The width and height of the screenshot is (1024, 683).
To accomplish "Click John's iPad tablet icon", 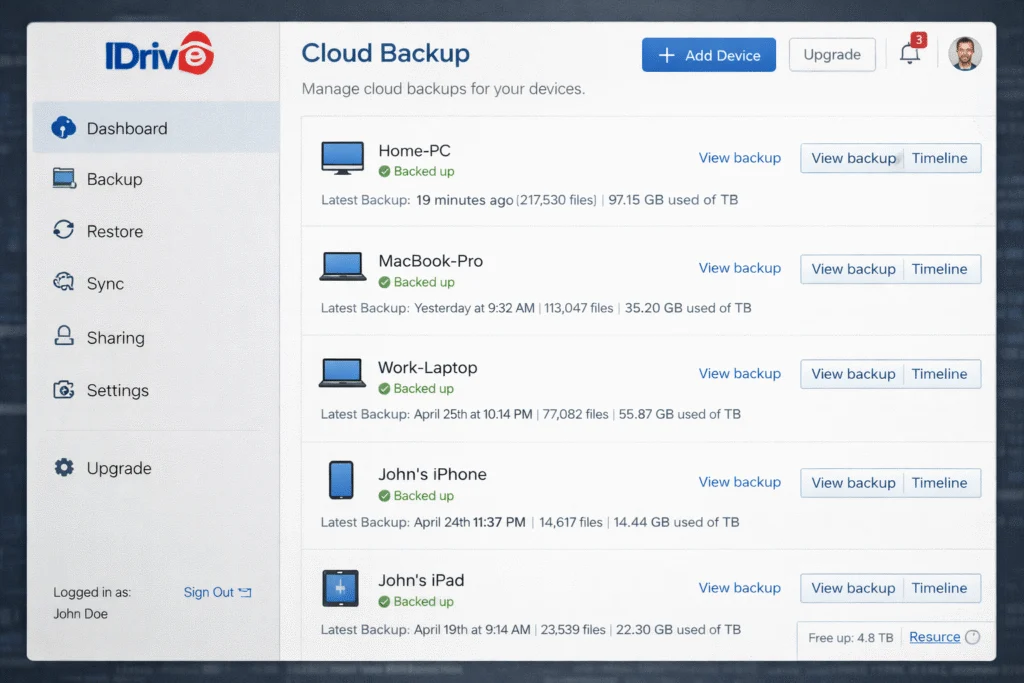I will [x=341, y=588].
